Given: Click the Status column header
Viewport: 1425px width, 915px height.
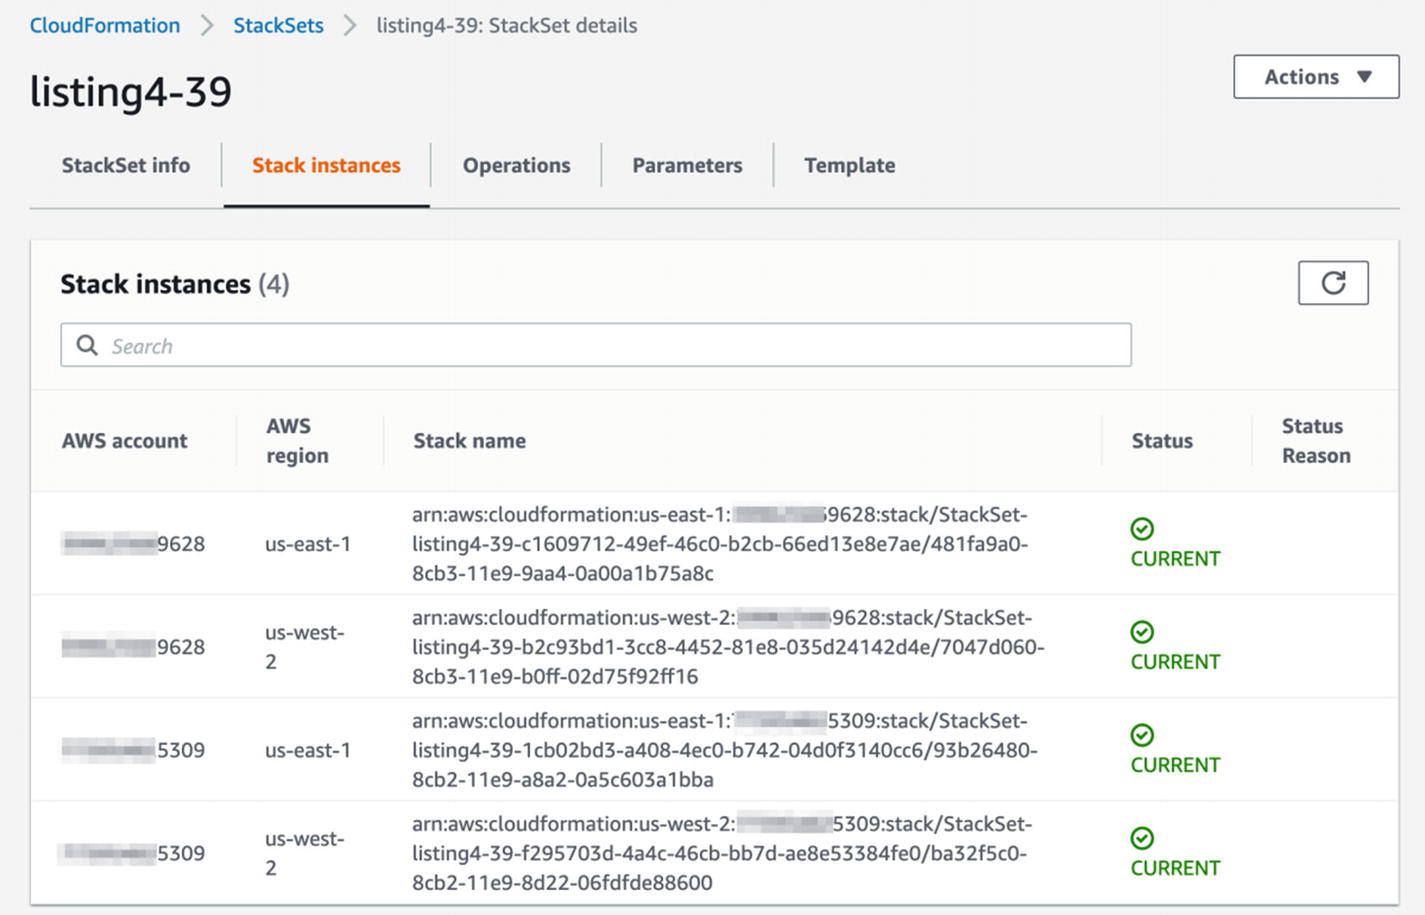Looking at the screenshot, I should (x=1162, y=440).
